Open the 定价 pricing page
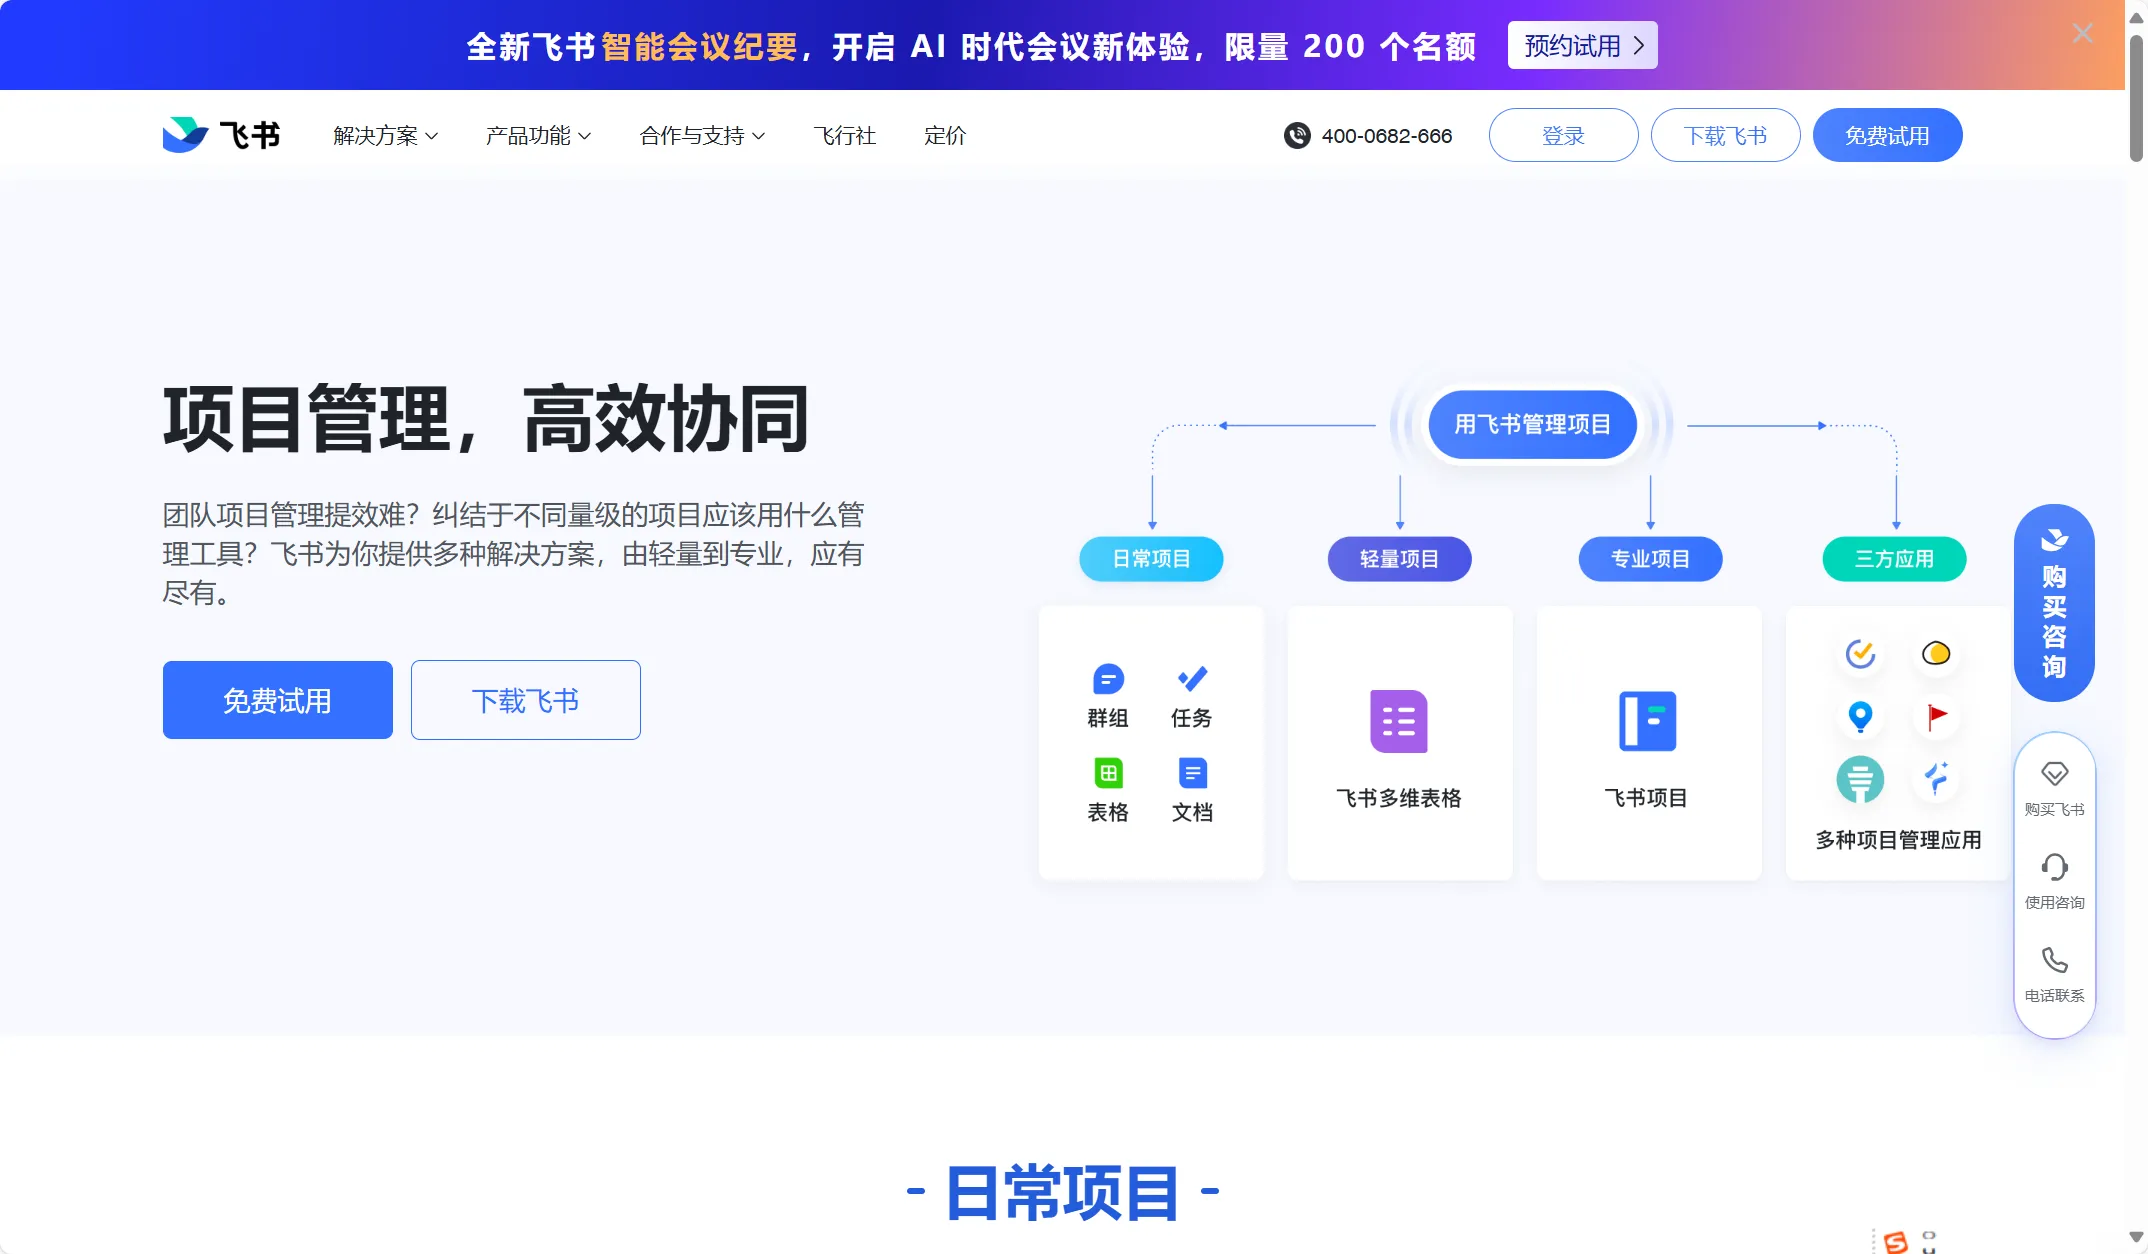This screenshot has width=2148, height=1254. [x=945, y=136]
